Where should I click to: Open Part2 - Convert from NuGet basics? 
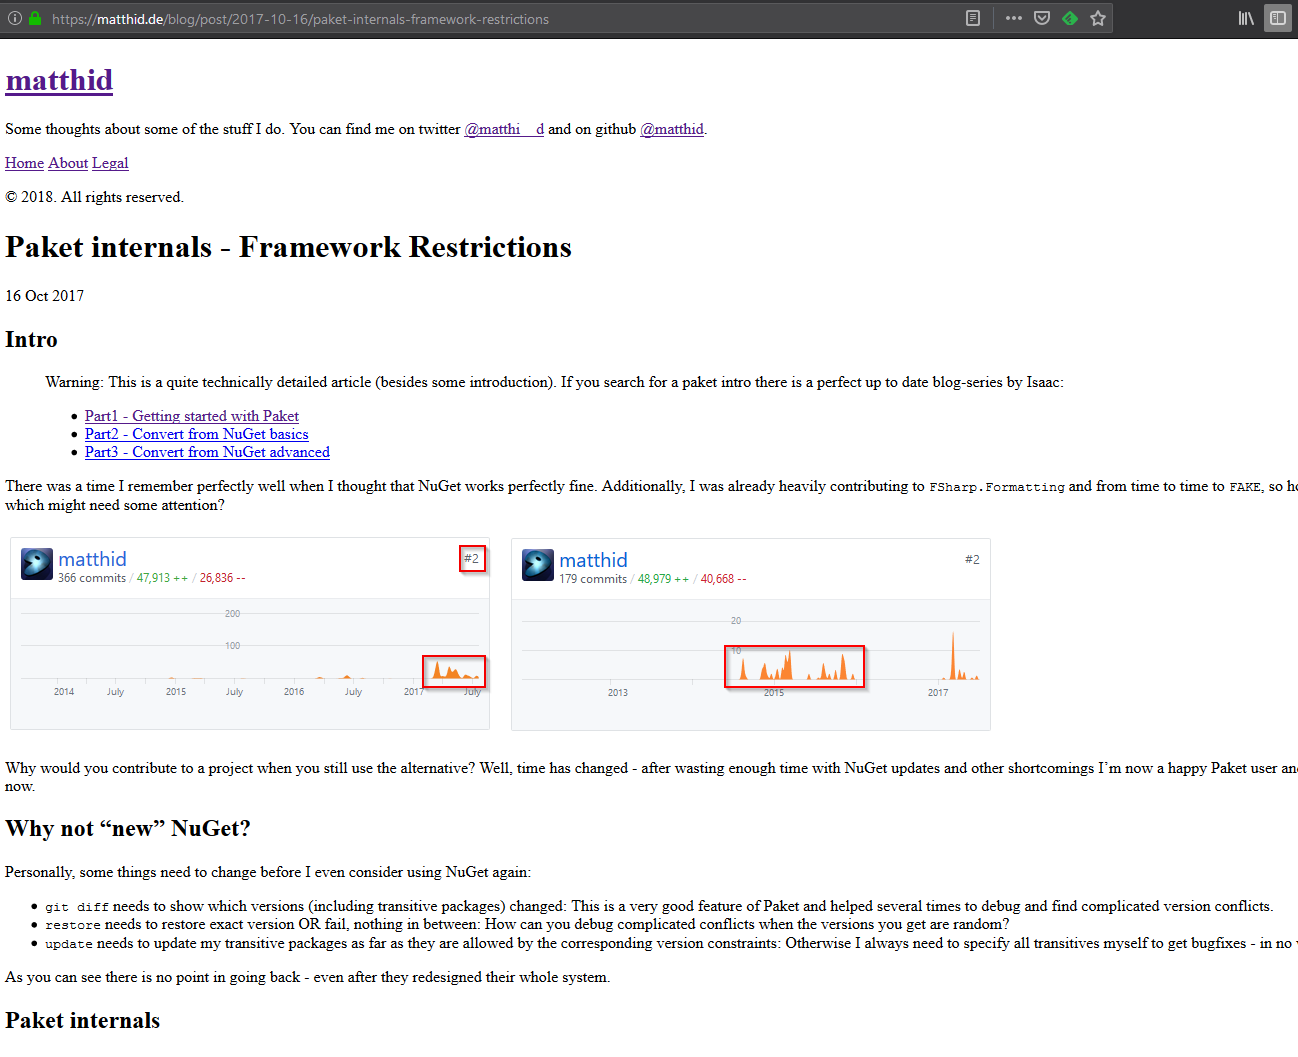197,434
